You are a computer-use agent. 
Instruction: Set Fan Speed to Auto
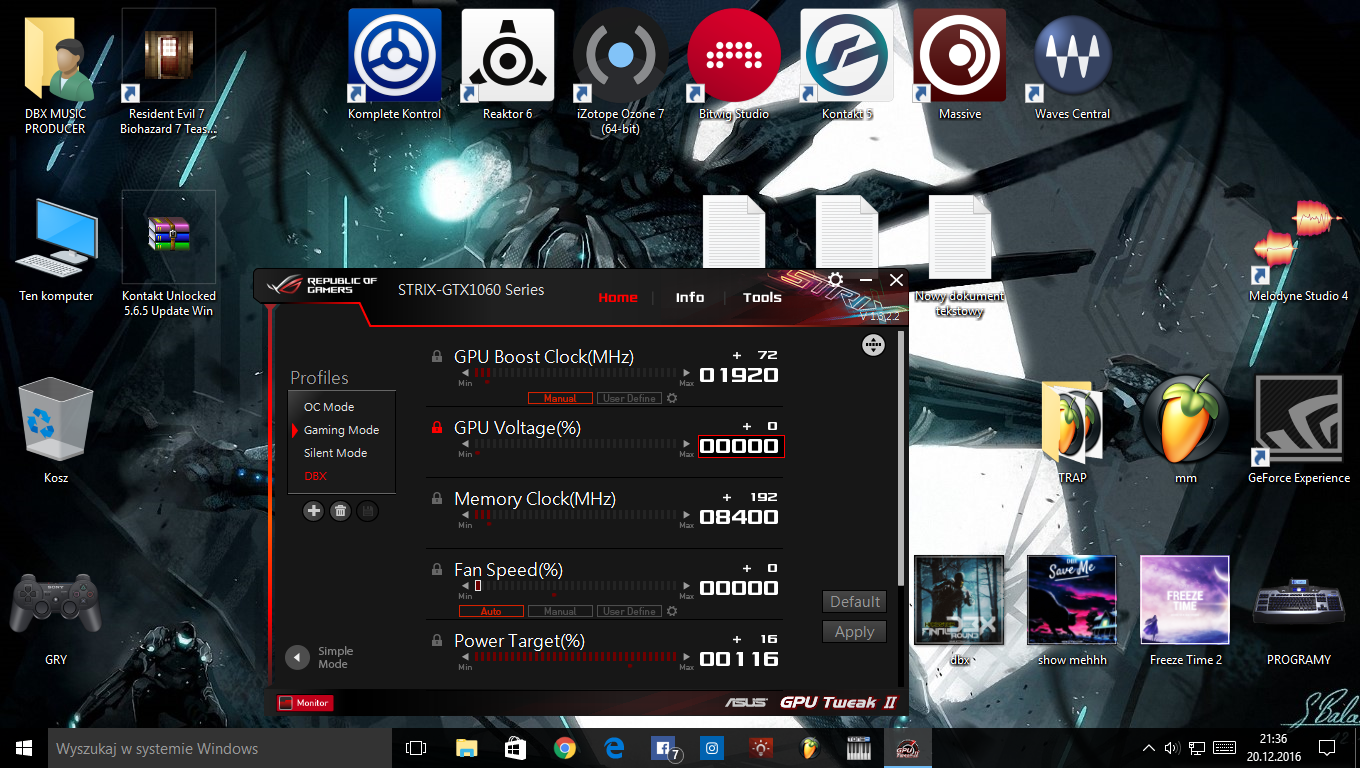coord(491,611)
